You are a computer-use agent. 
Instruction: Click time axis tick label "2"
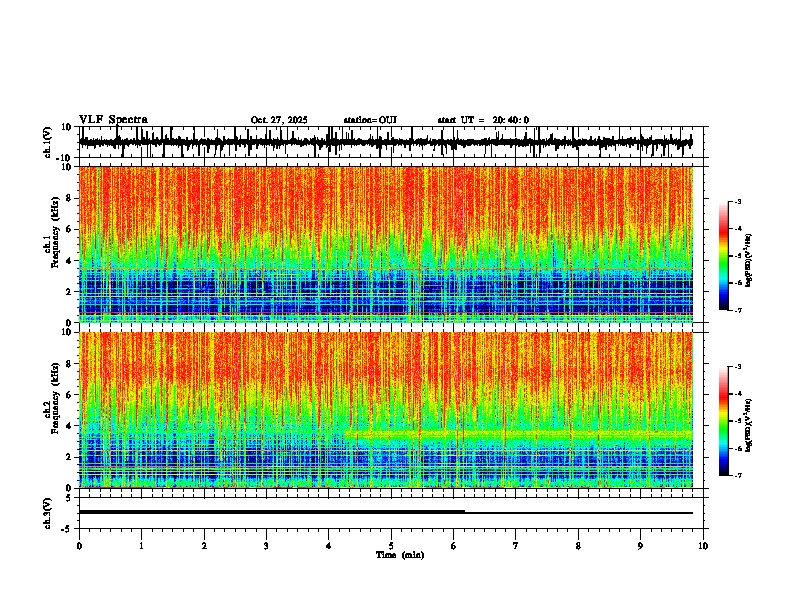[x=204, y=546]
